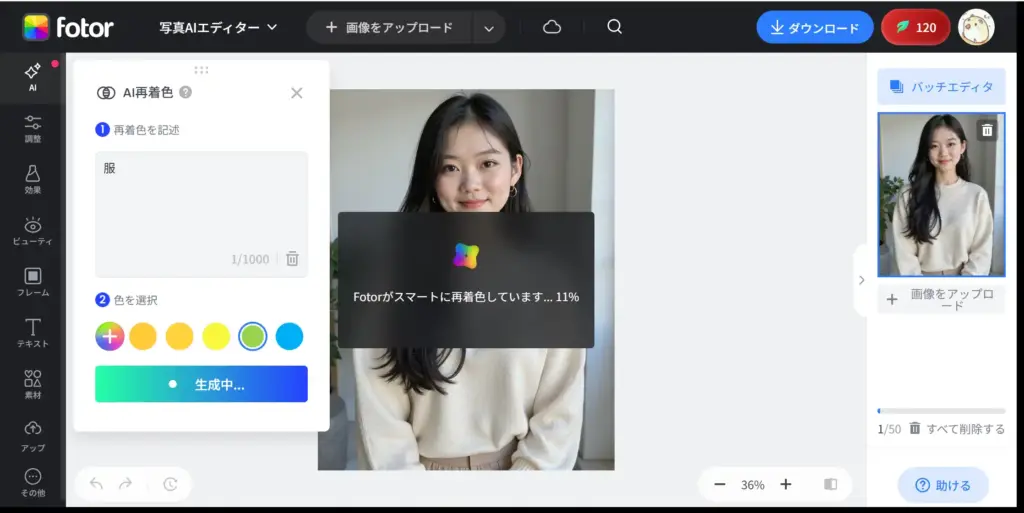Open the 写真AIエディター dropdown

218,27
